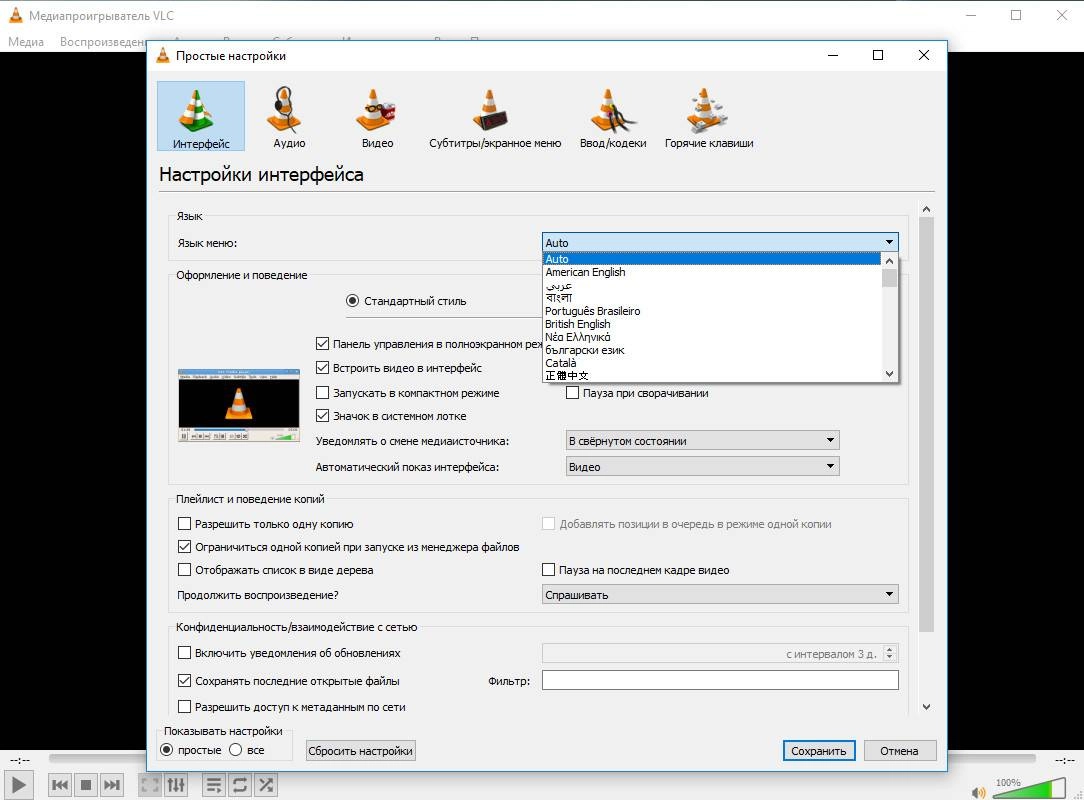The width and height of the screenshot is (1084, 800).
Task: Click the VLC cone icon in the settings title bar
Action: [162, 55]
